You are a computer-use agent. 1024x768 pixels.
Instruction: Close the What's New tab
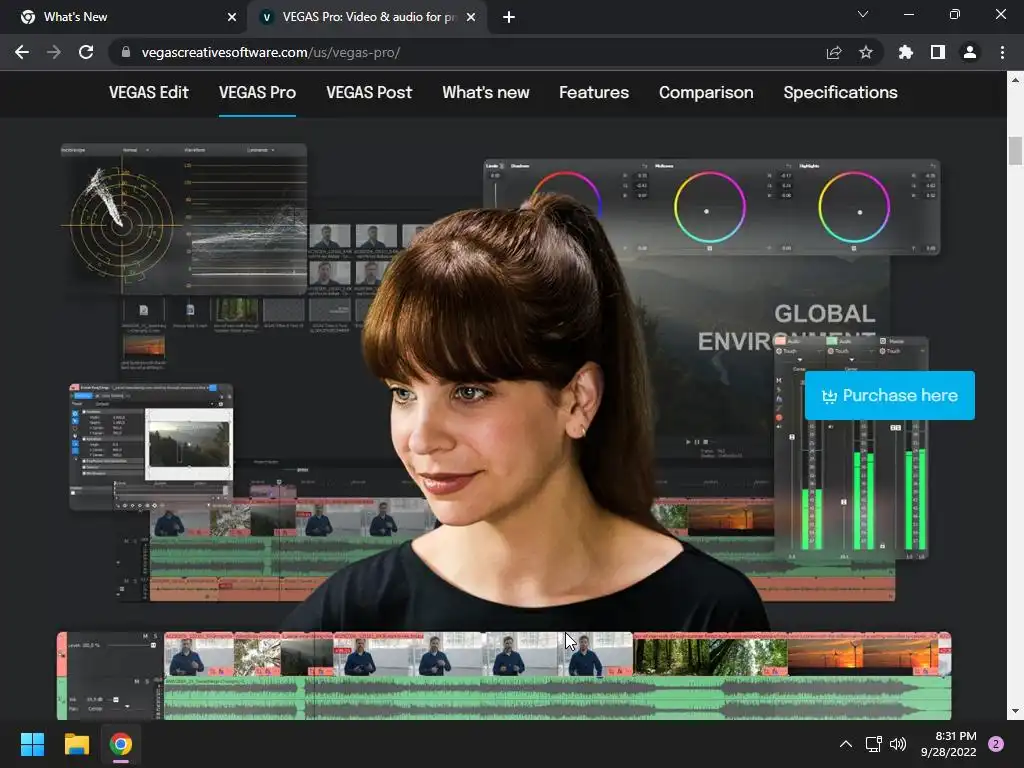coord(232,17)
